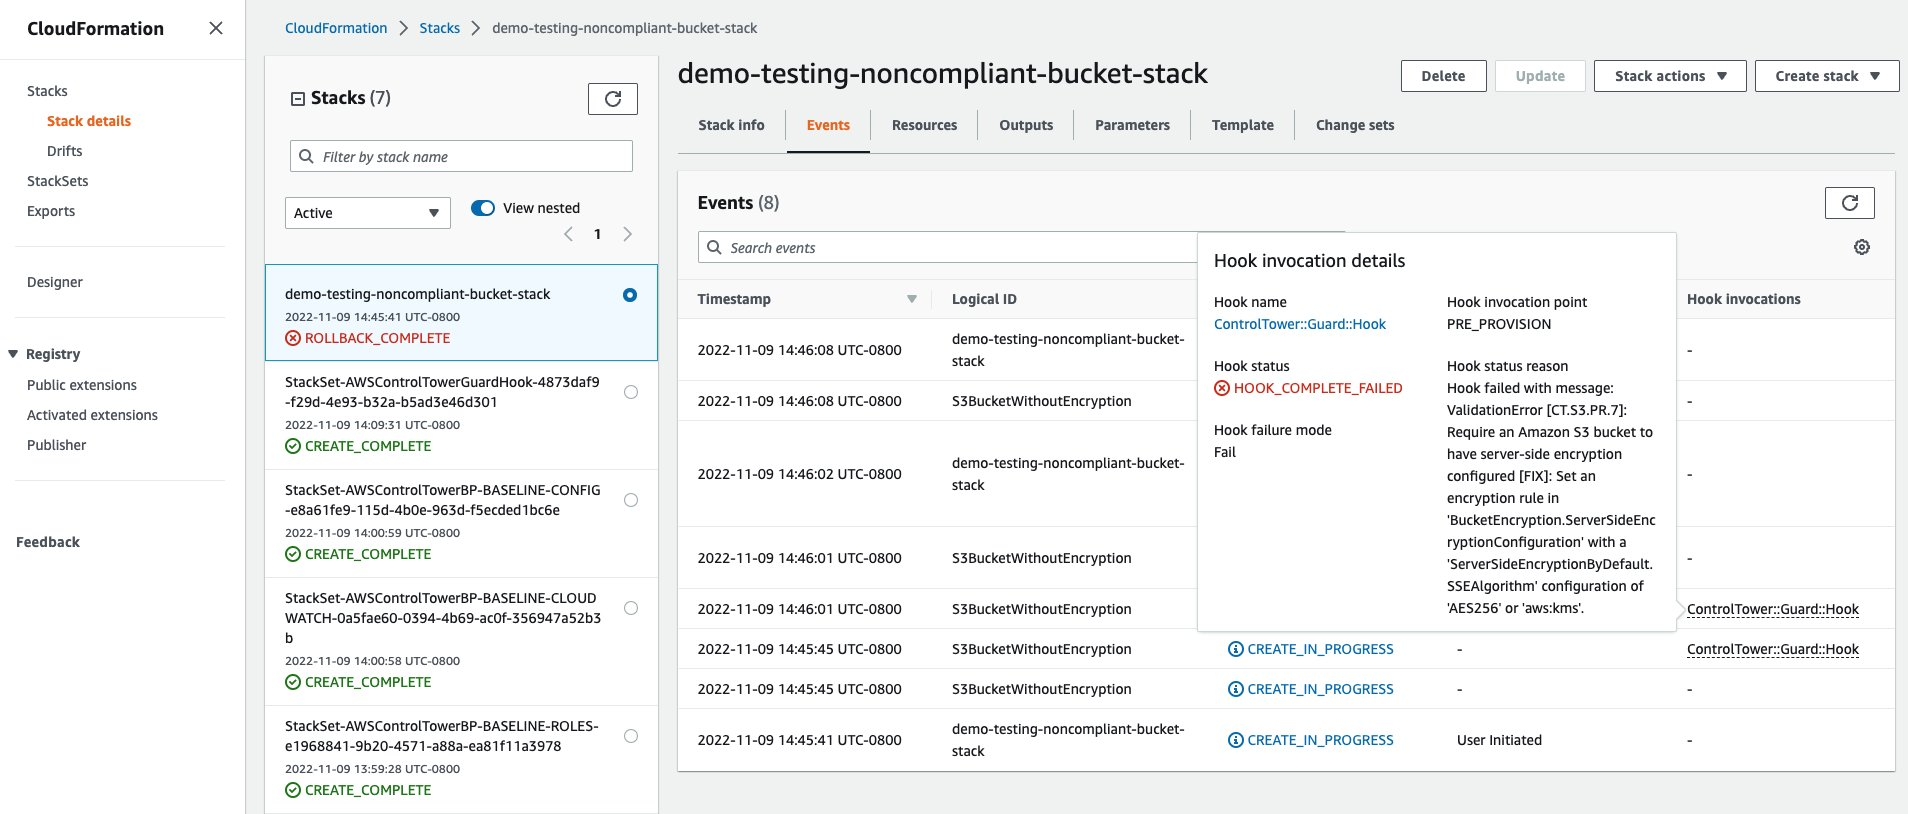Open the Template tab
The width and height of the screenshot is (1908, 814).
click(x=1243, y=125)
